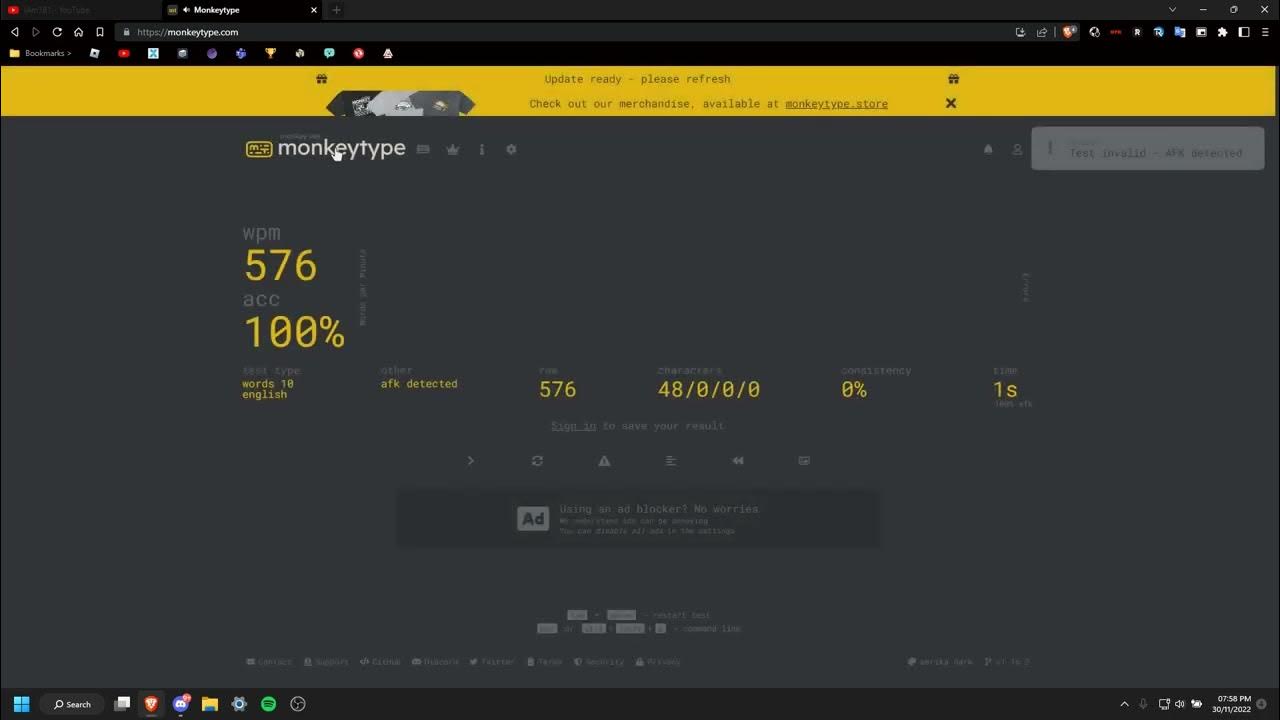
Task: Click the version number in the footer
Action: (1007, 662)
